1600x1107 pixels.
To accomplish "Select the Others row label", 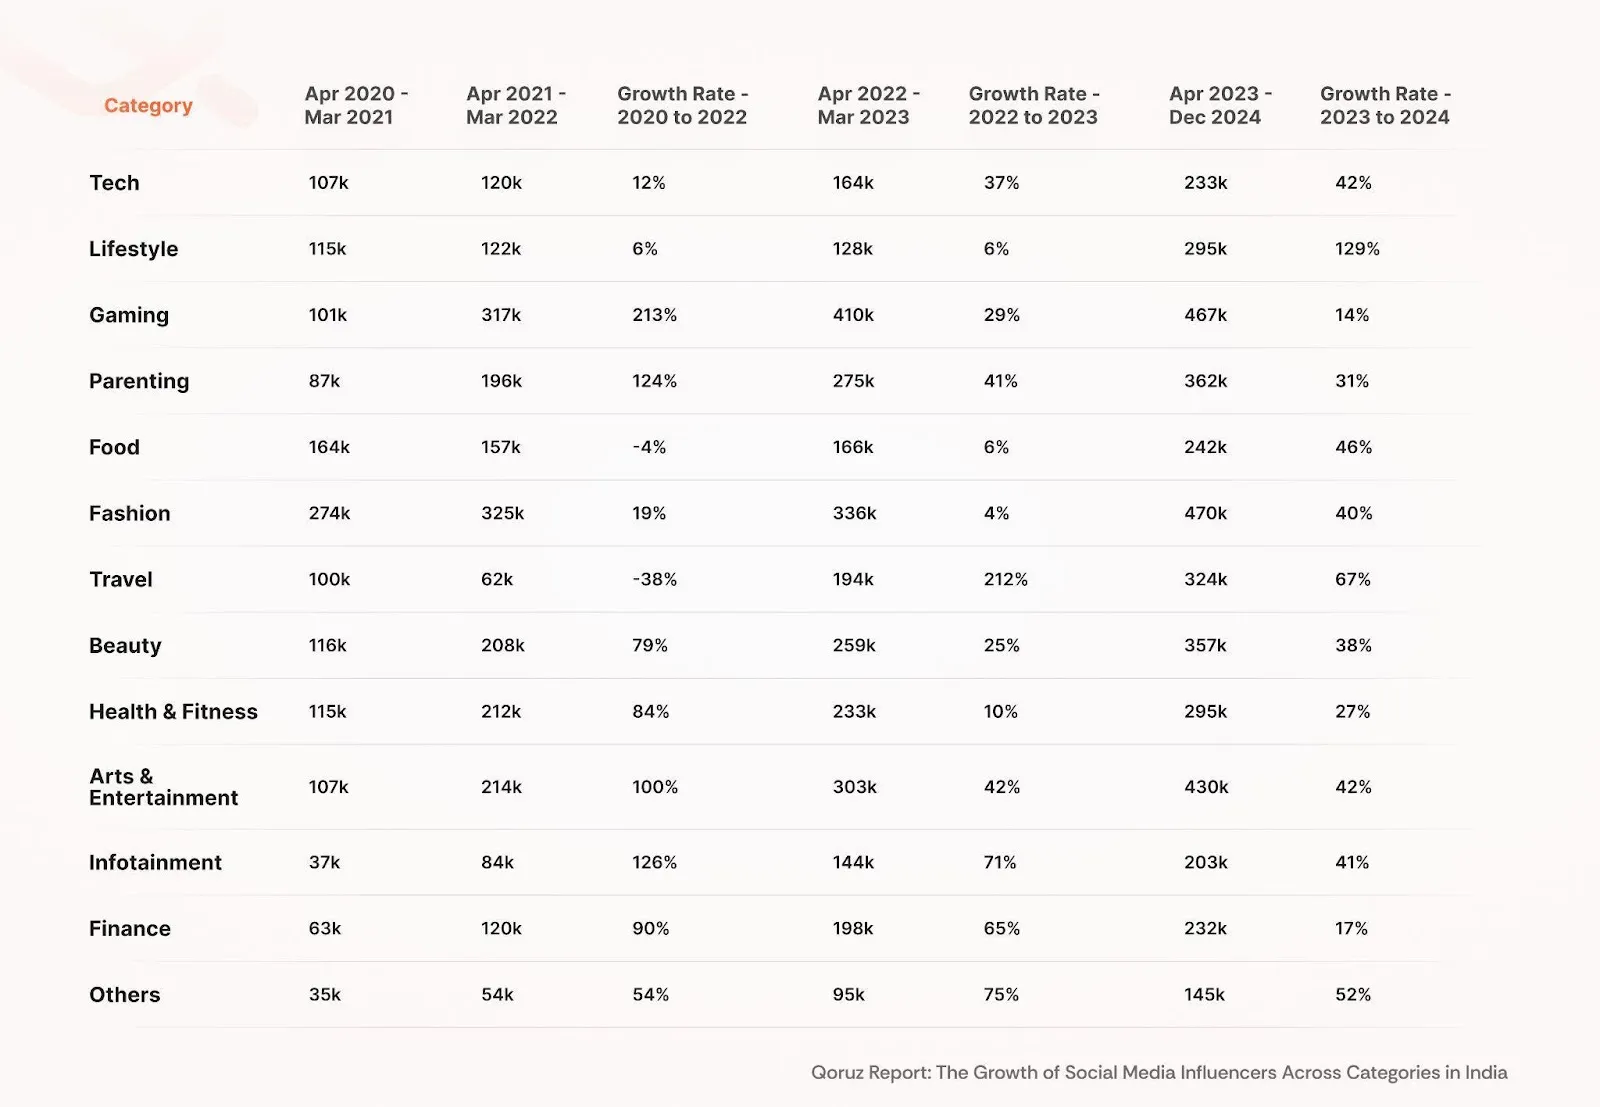I will coord(124,995).
